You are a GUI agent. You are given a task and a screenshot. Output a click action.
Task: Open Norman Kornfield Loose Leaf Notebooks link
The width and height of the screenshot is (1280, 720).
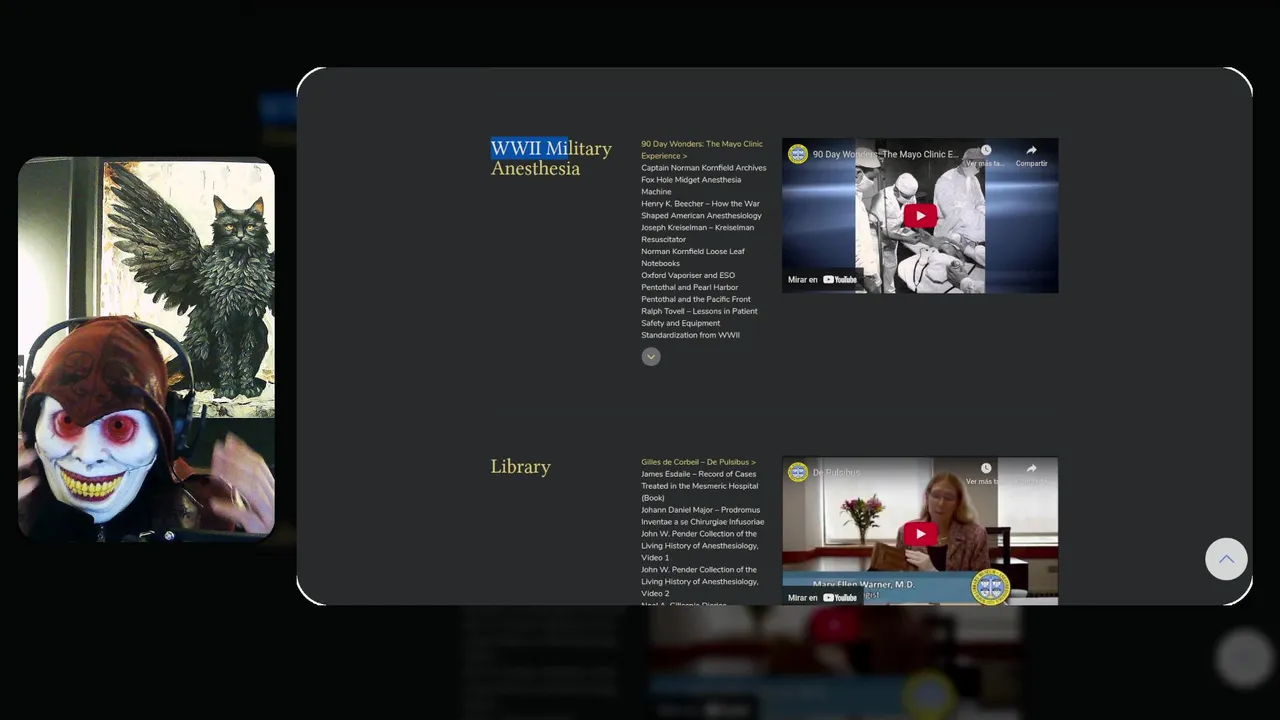tap(693, 258)
